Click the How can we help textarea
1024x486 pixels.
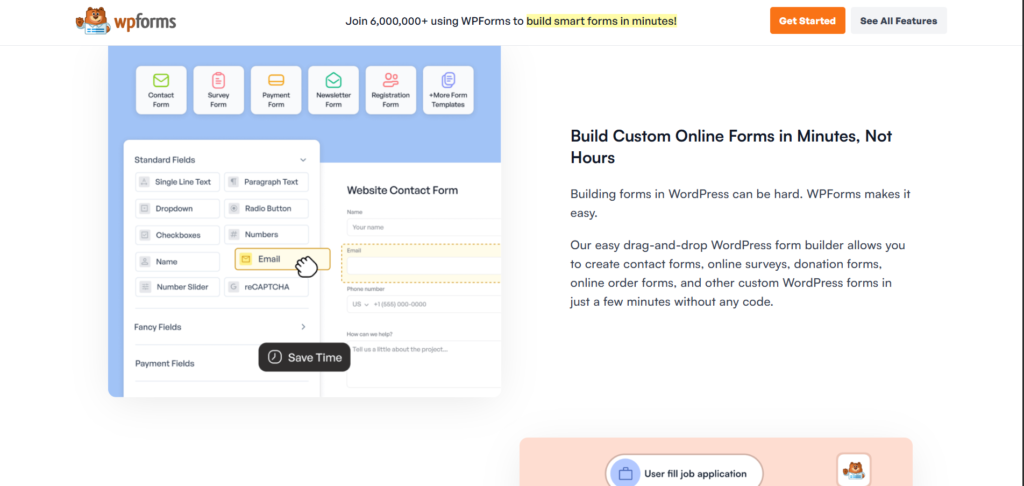(424, 364)
